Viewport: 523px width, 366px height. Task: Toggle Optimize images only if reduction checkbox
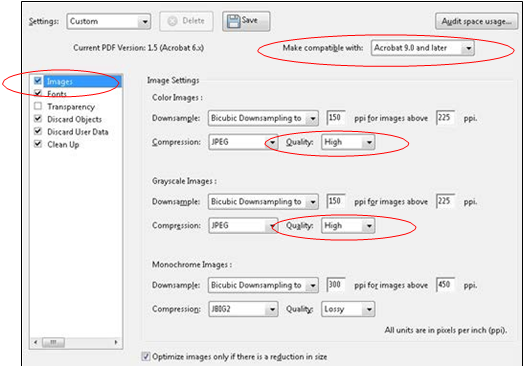coord(145,357)
